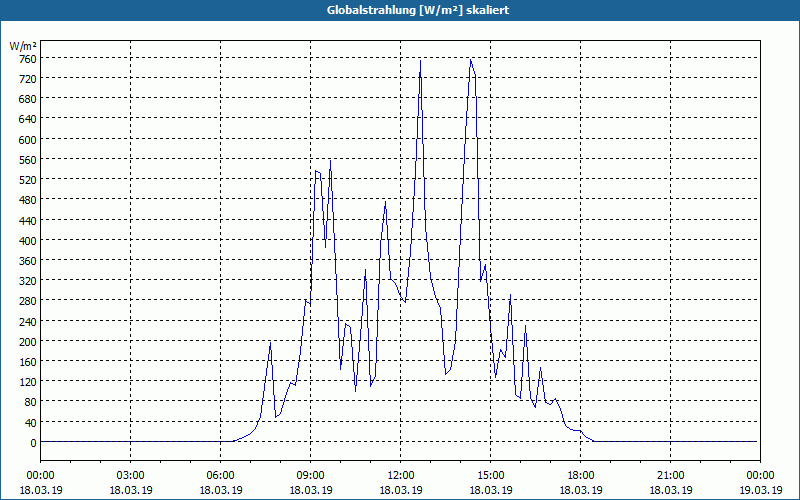Click the y-axis value "0"
This screenshot has width=800, height=500.
click(33, 443)
